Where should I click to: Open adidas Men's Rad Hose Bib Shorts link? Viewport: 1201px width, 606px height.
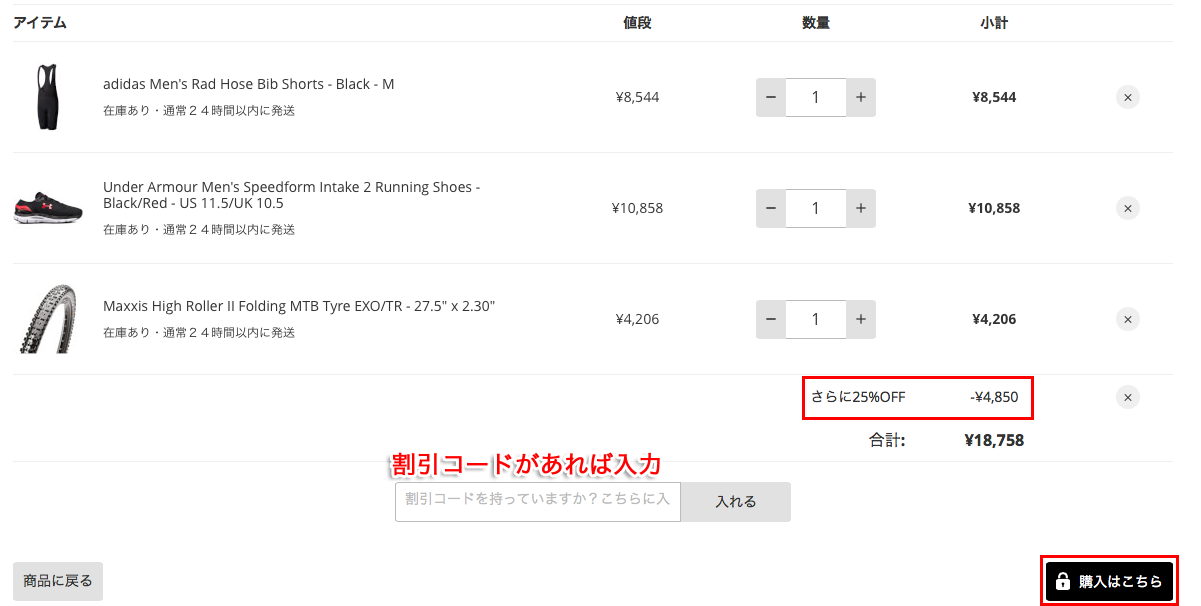(248, 84)
